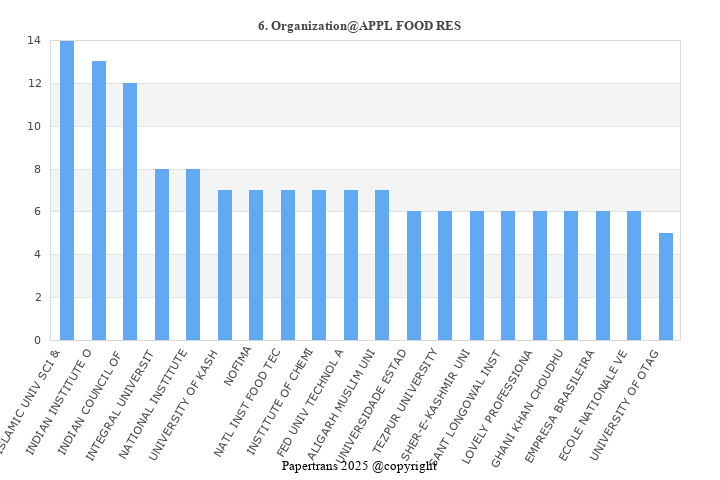Click the chart title Organization@APPL FOOD RES
This screenshot has width=720, height=480.
[x=359, y=25]
